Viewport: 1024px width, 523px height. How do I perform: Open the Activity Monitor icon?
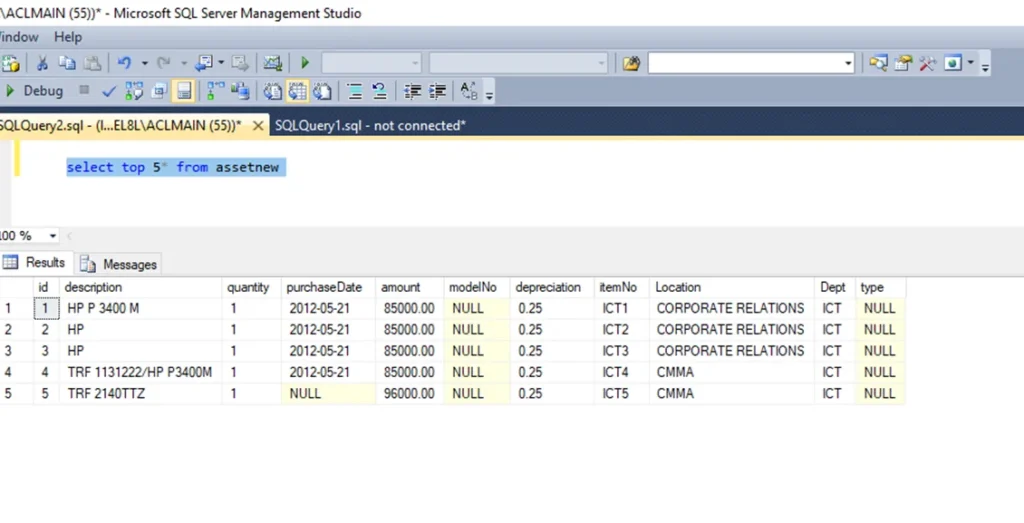click(272, 63)
